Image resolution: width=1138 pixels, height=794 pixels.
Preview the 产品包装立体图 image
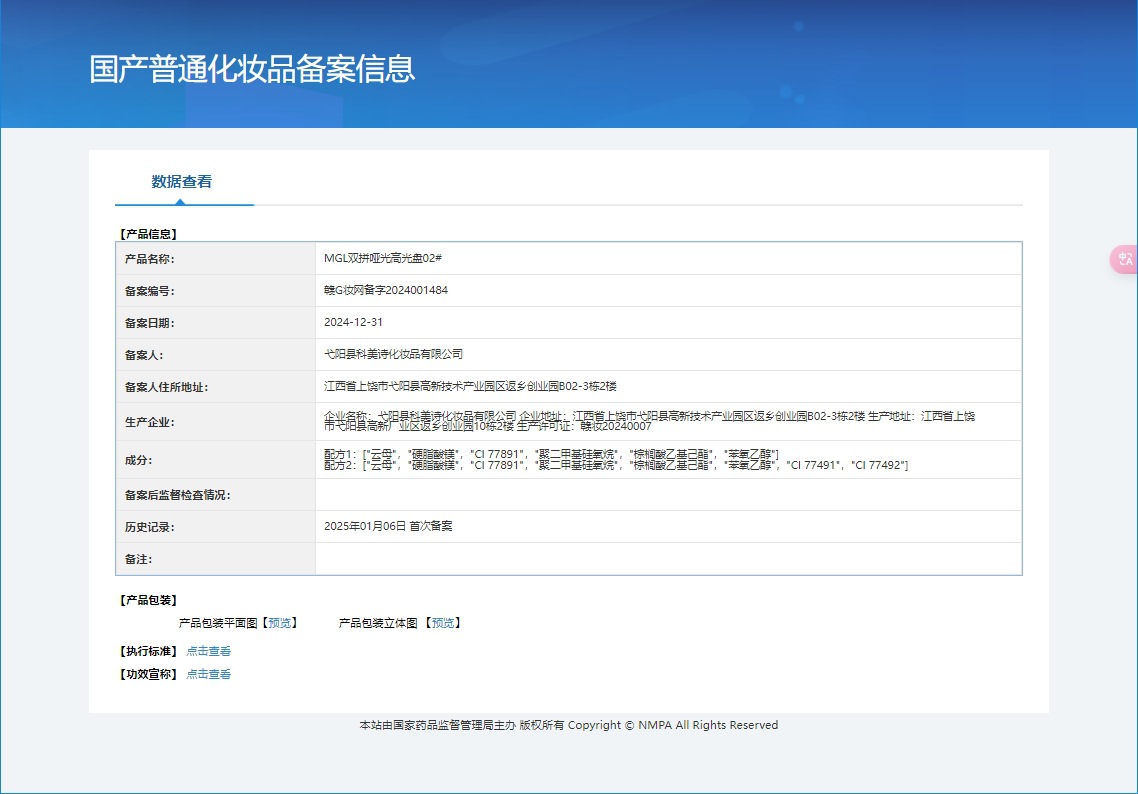pos(443,623)
